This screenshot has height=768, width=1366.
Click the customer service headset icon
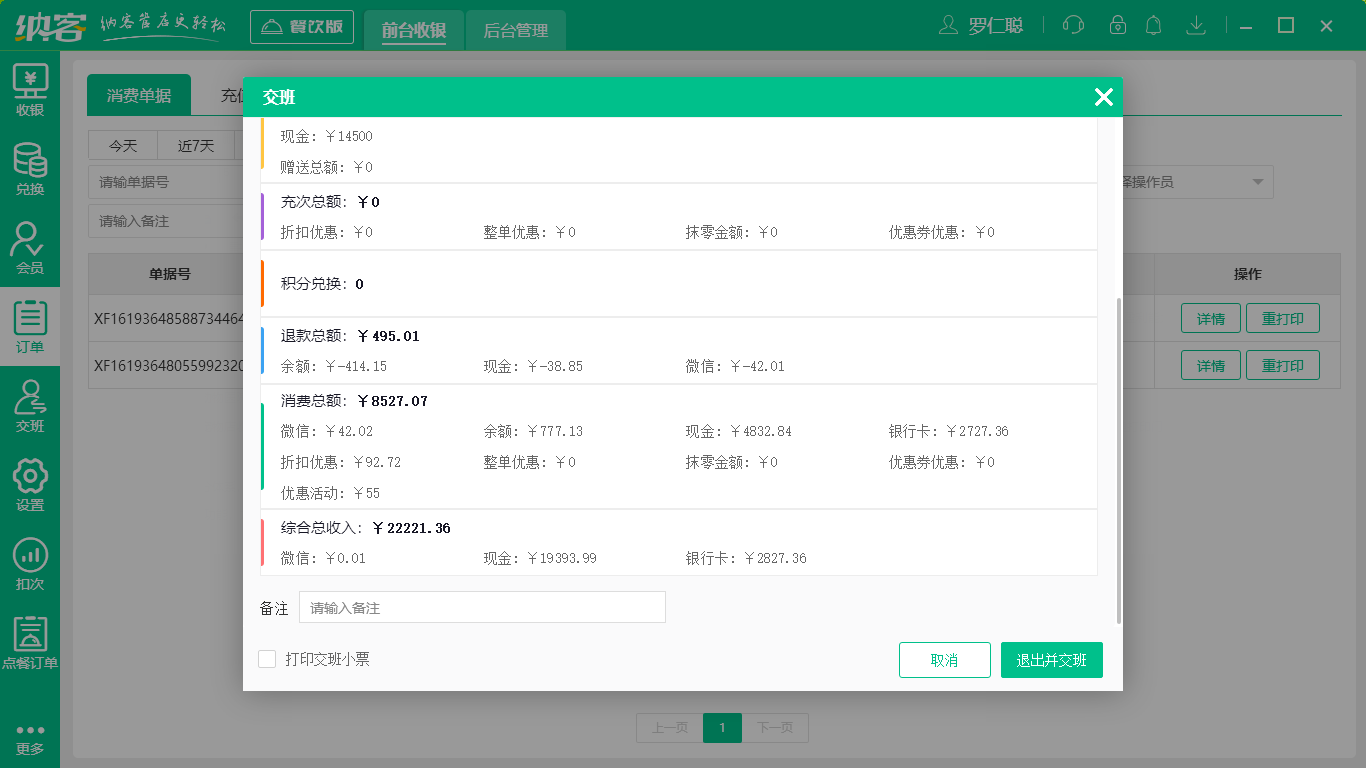click(x=1073, y=25)
